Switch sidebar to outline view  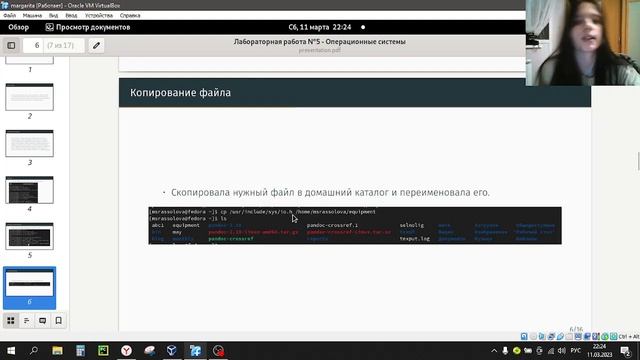pyautogui.click(x=27, y=320)
